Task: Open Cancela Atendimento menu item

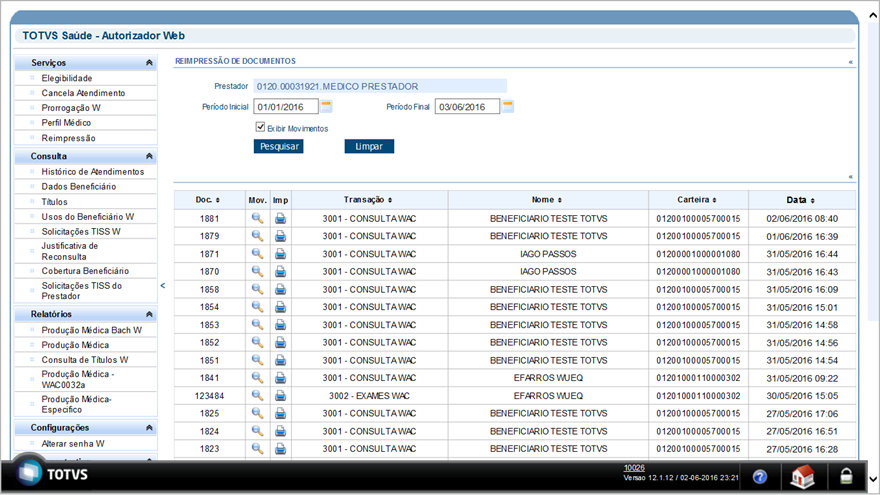Action: click(83, 93)
